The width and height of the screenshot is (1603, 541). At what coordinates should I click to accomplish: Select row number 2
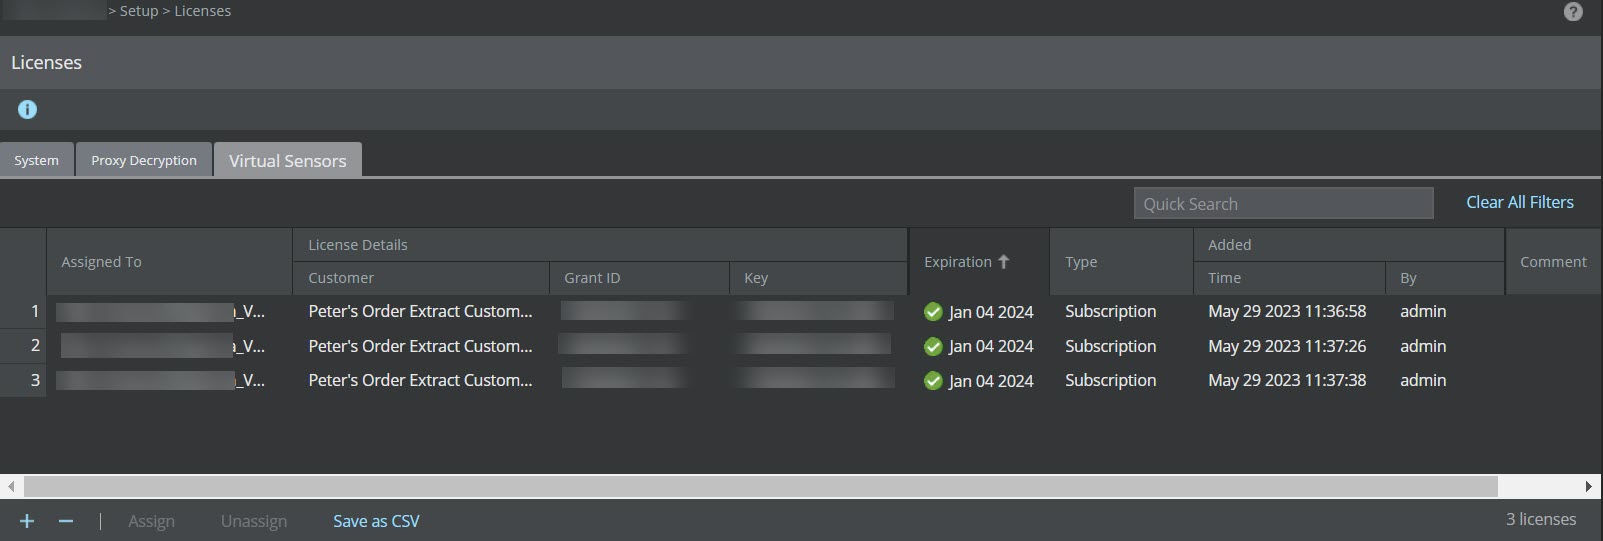pos(23,346)
